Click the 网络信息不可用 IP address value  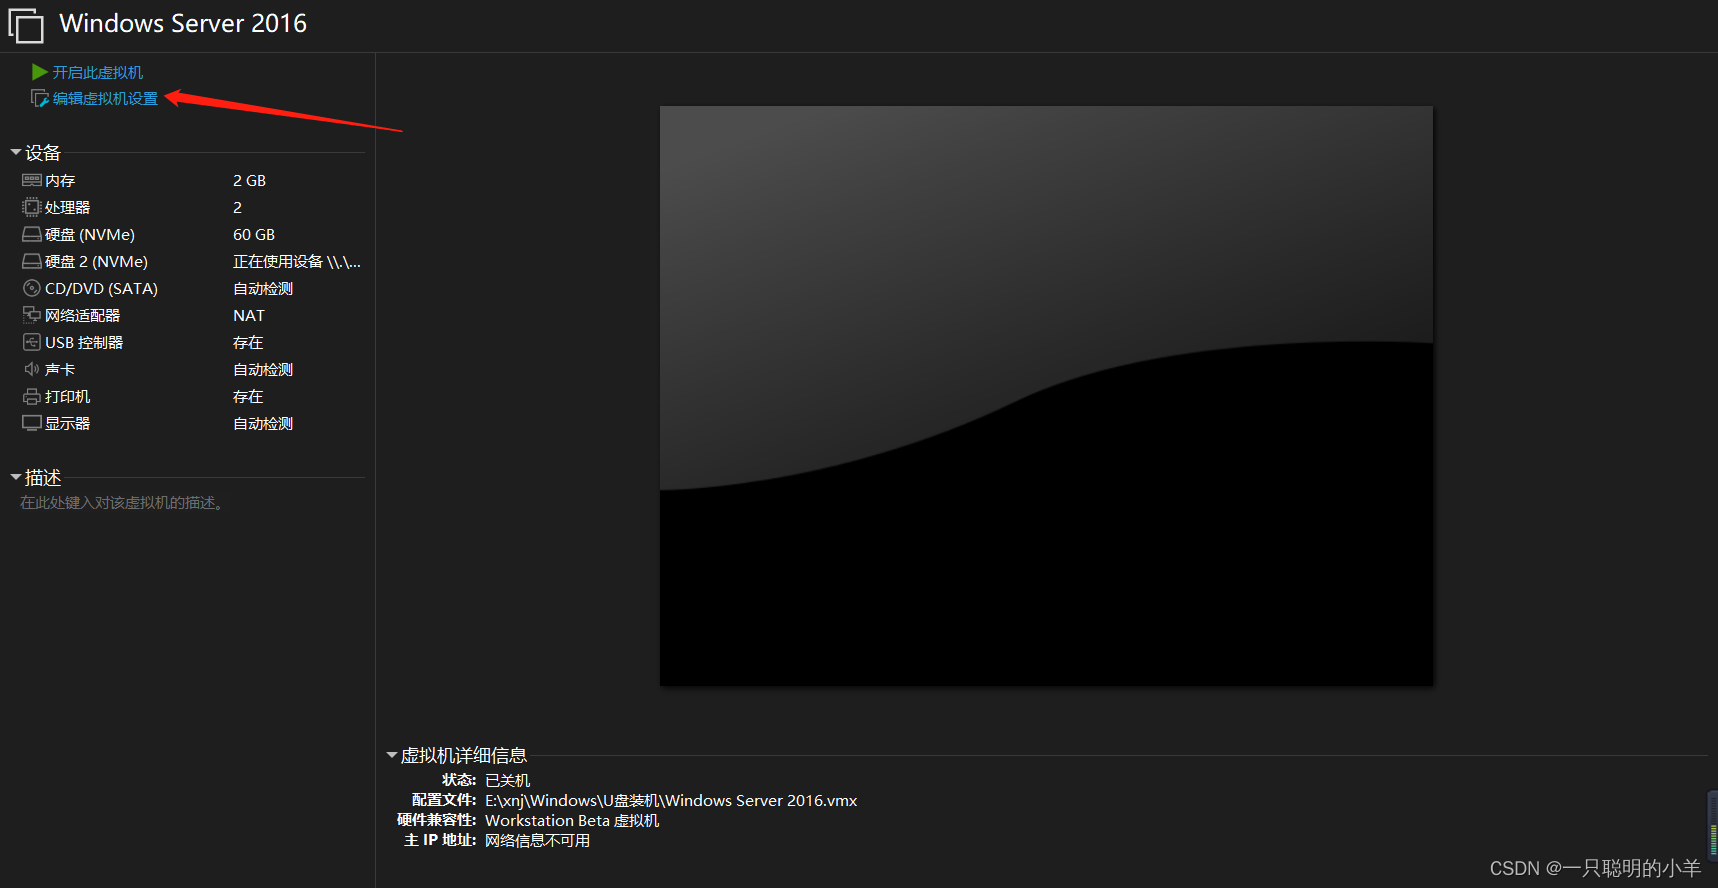(x=538, y=841)
